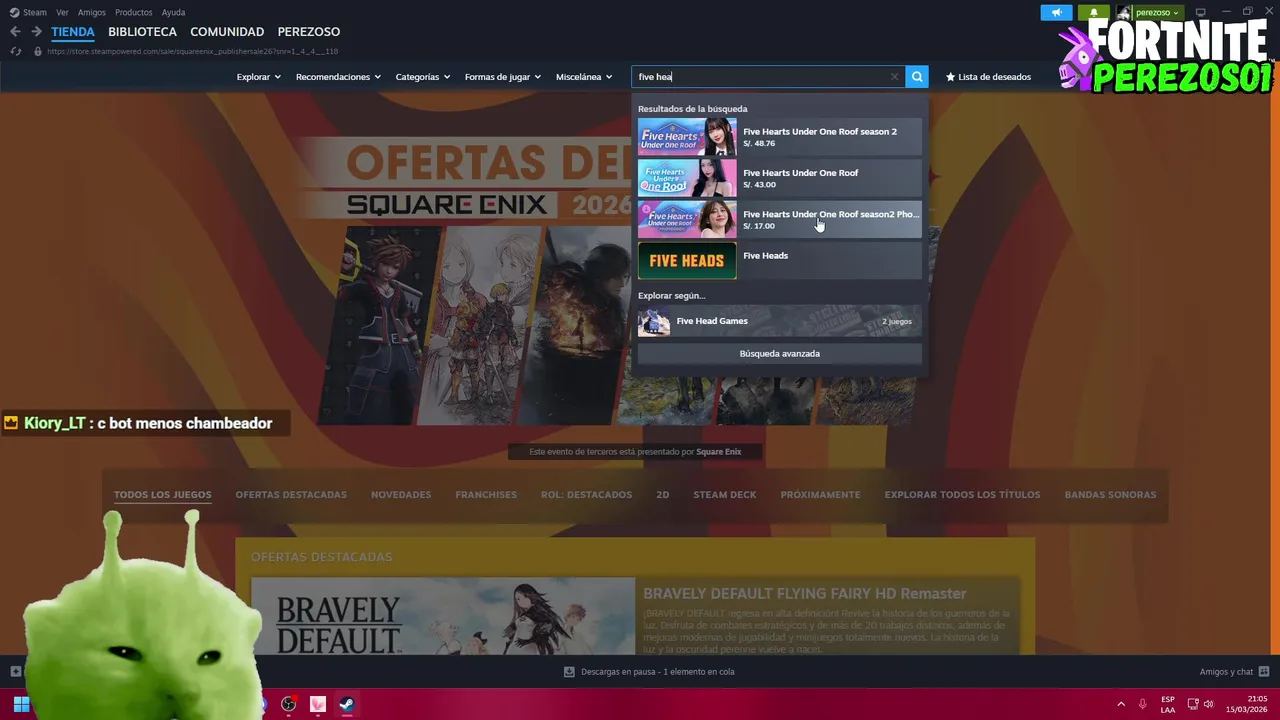Open the Steam announcements megaphone button
The height and width of the screenshot is (720, 1280).
[1056, 12]
